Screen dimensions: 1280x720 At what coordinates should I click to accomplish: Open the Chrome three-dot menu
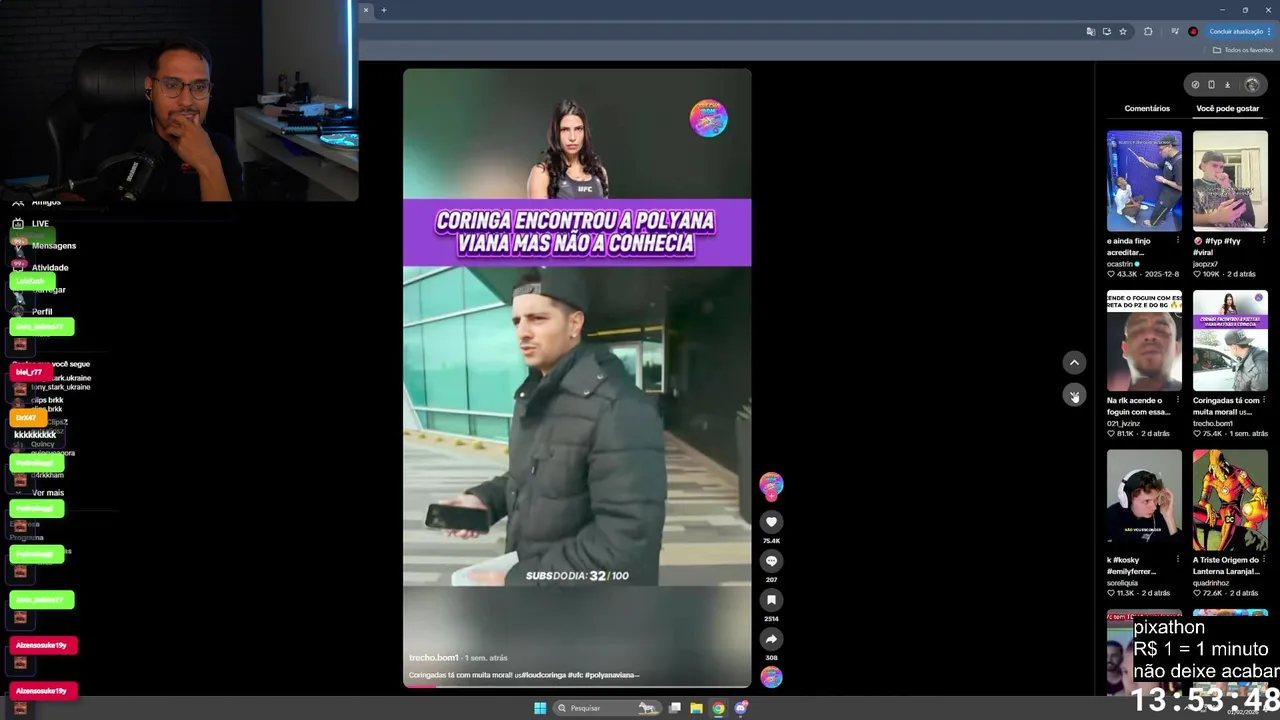[1269, 31]
